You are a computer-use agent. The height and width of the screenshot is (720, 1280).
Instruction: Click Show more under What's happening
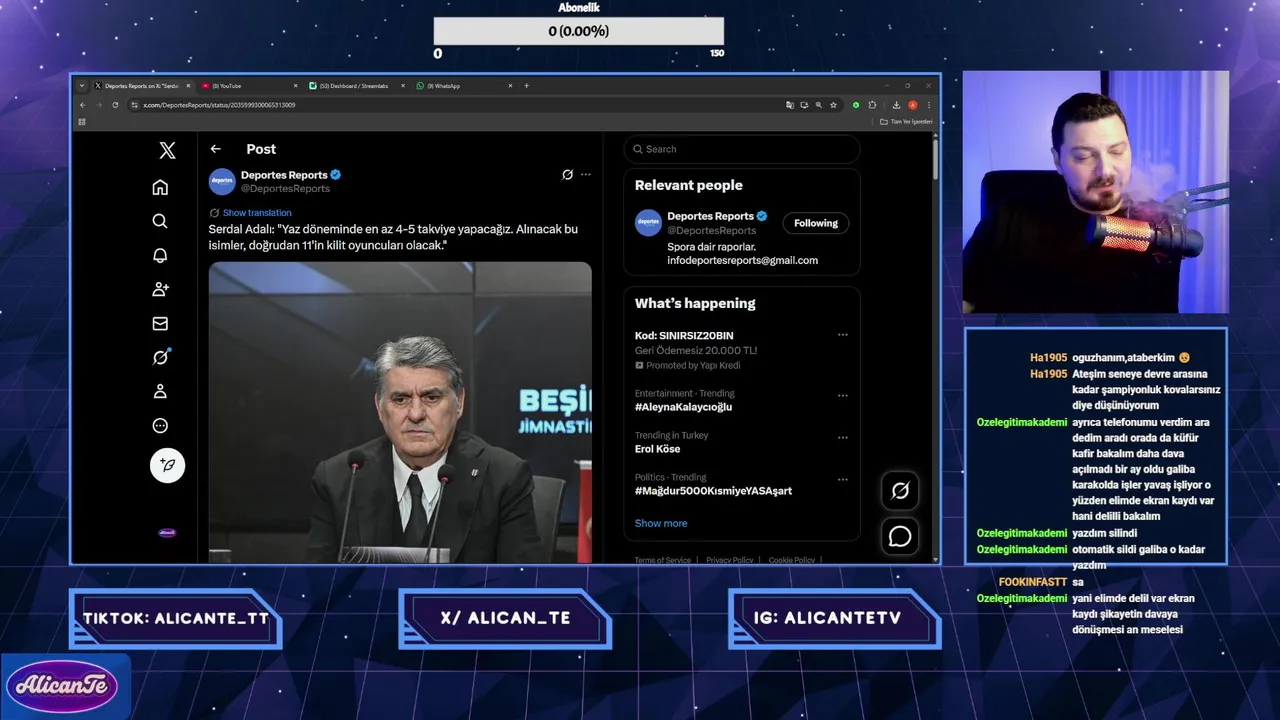(x=661, y=523)
